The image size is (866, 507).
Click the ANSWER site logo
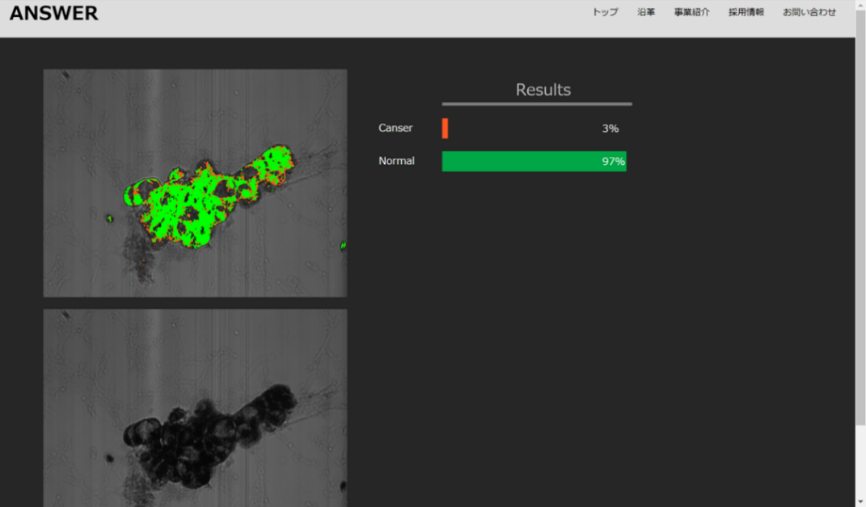(x=54, y=13)
